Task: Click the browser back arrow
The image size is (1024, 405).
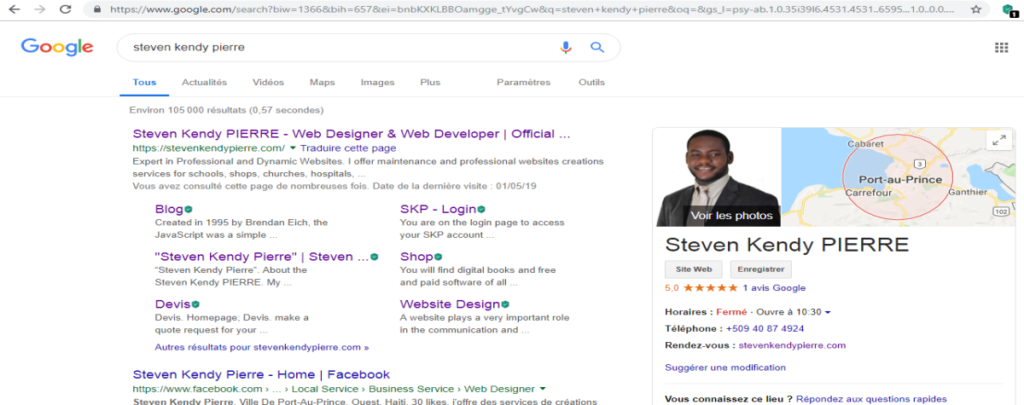Action: click(13, 9)
